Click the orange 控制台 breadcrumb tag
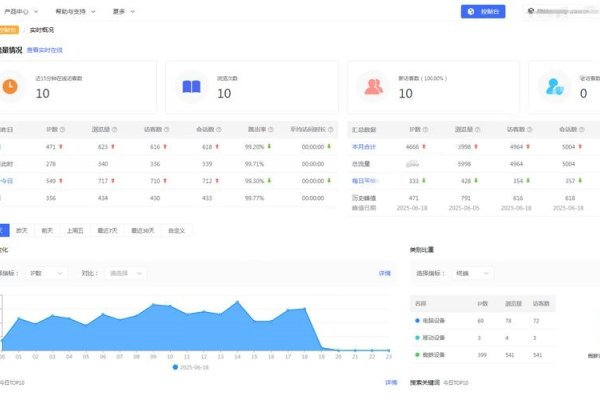Viewport: 600px width, 400px height. [x=8, y=30]
